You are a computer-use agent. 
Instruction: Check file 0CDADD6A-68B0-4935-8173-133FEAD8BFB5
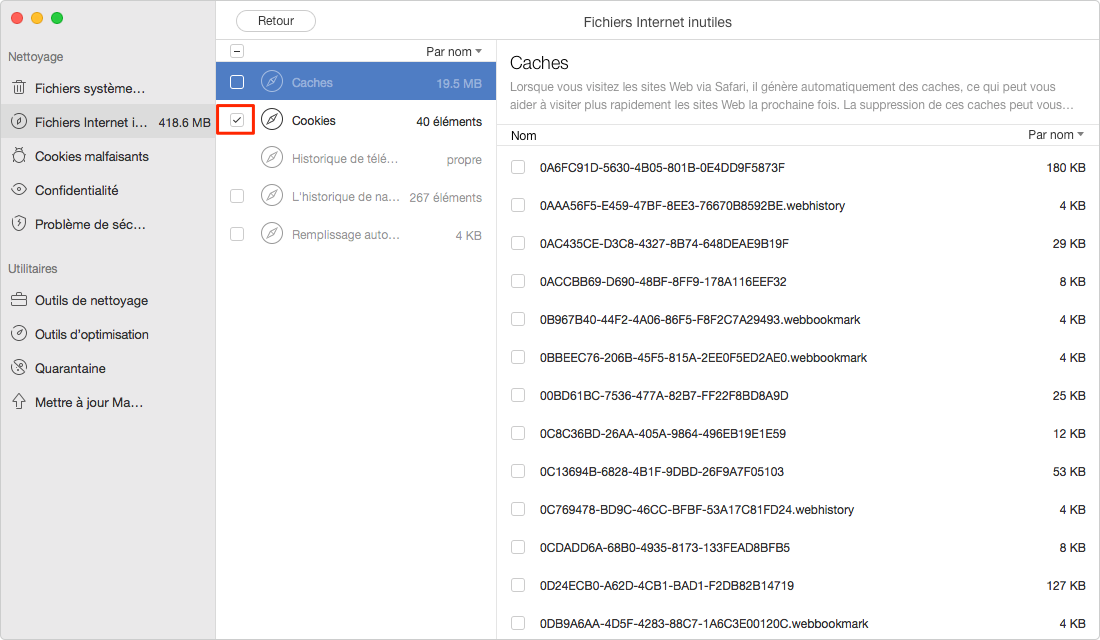click(518, 547)
